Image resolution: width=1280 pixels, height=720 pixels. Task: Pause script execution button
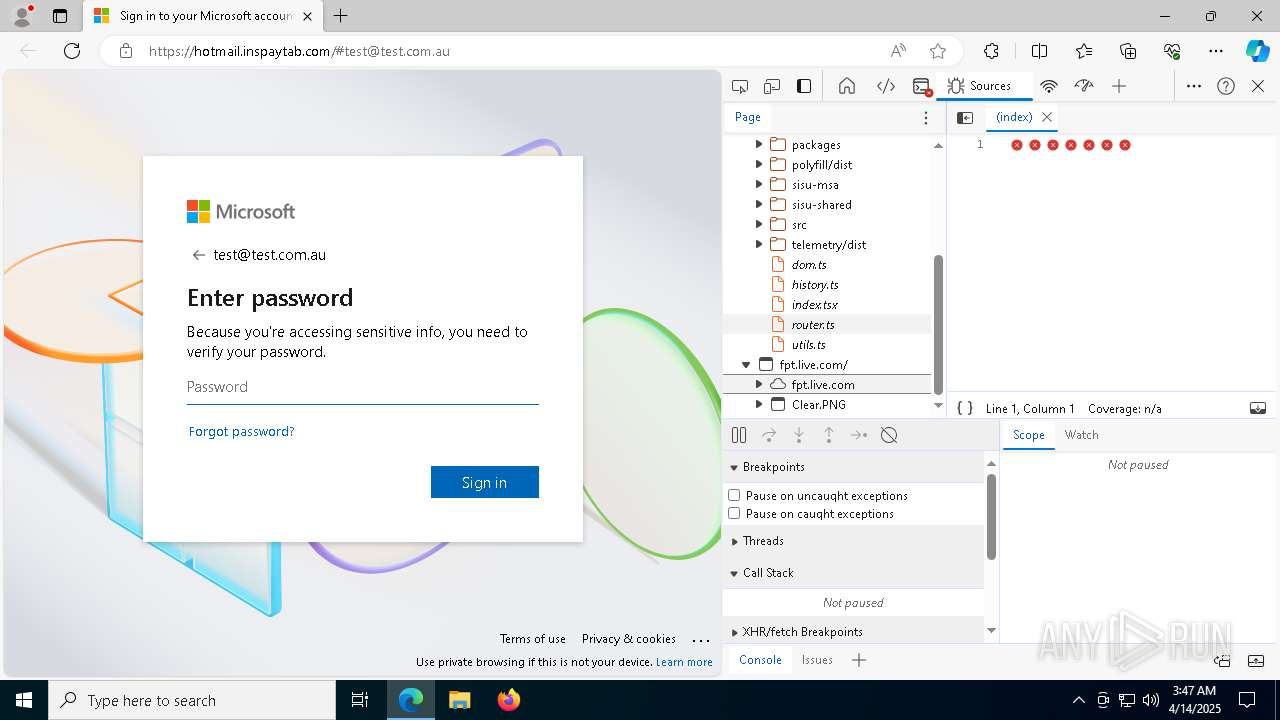(739, 435)
